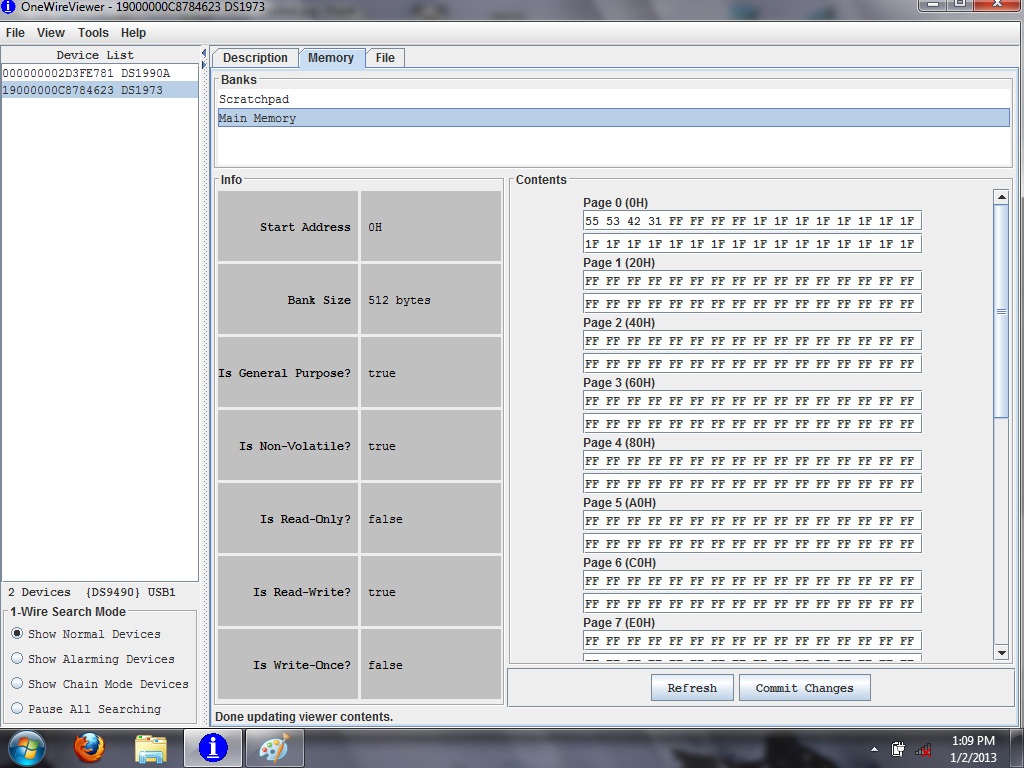The image size is (1024, 768).
Task: Click the Is Write-Once? false value
Action: (431, 665)
